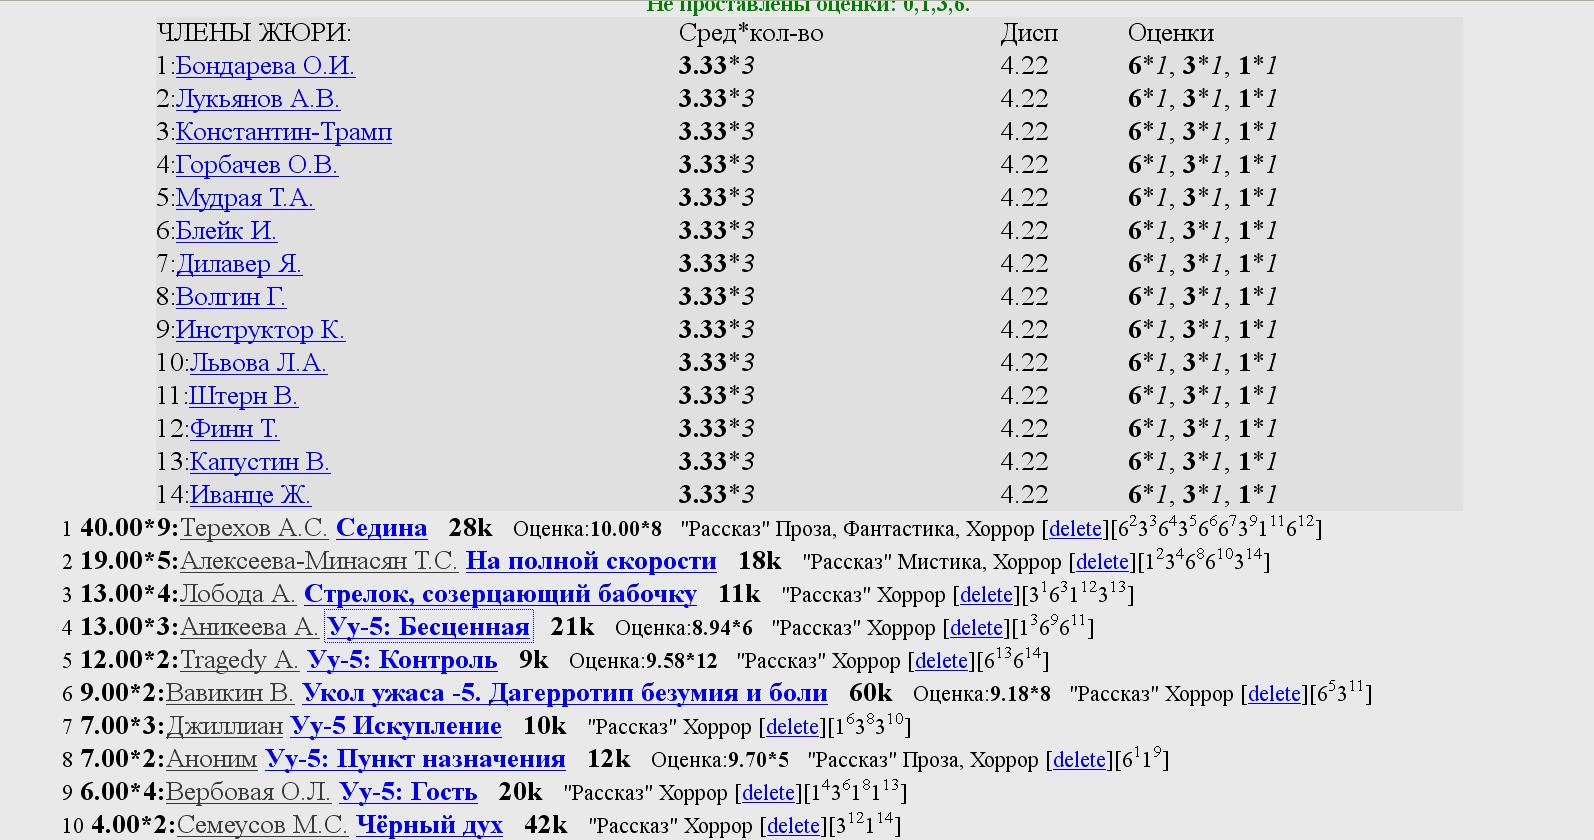
Task: Select size 60k of Укол ужаса story
Action: [870, 693]
